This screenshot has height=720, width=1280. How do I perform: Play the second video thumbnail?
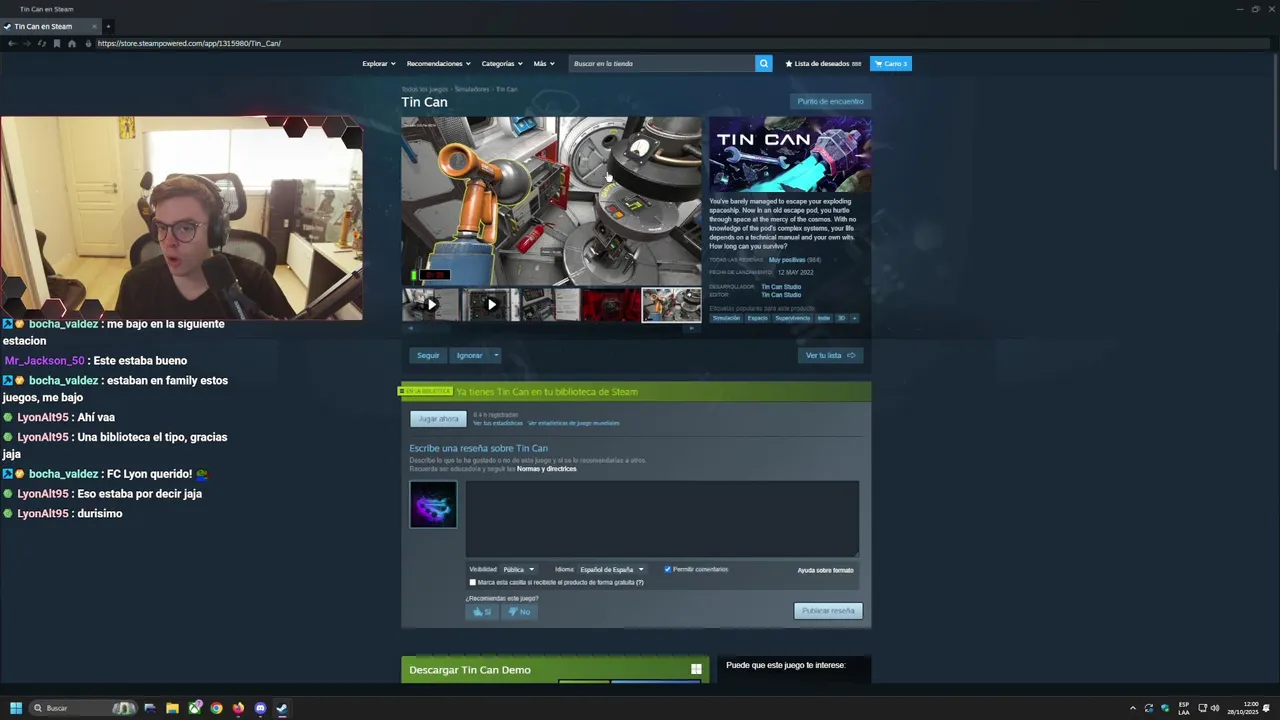(491, 305)
